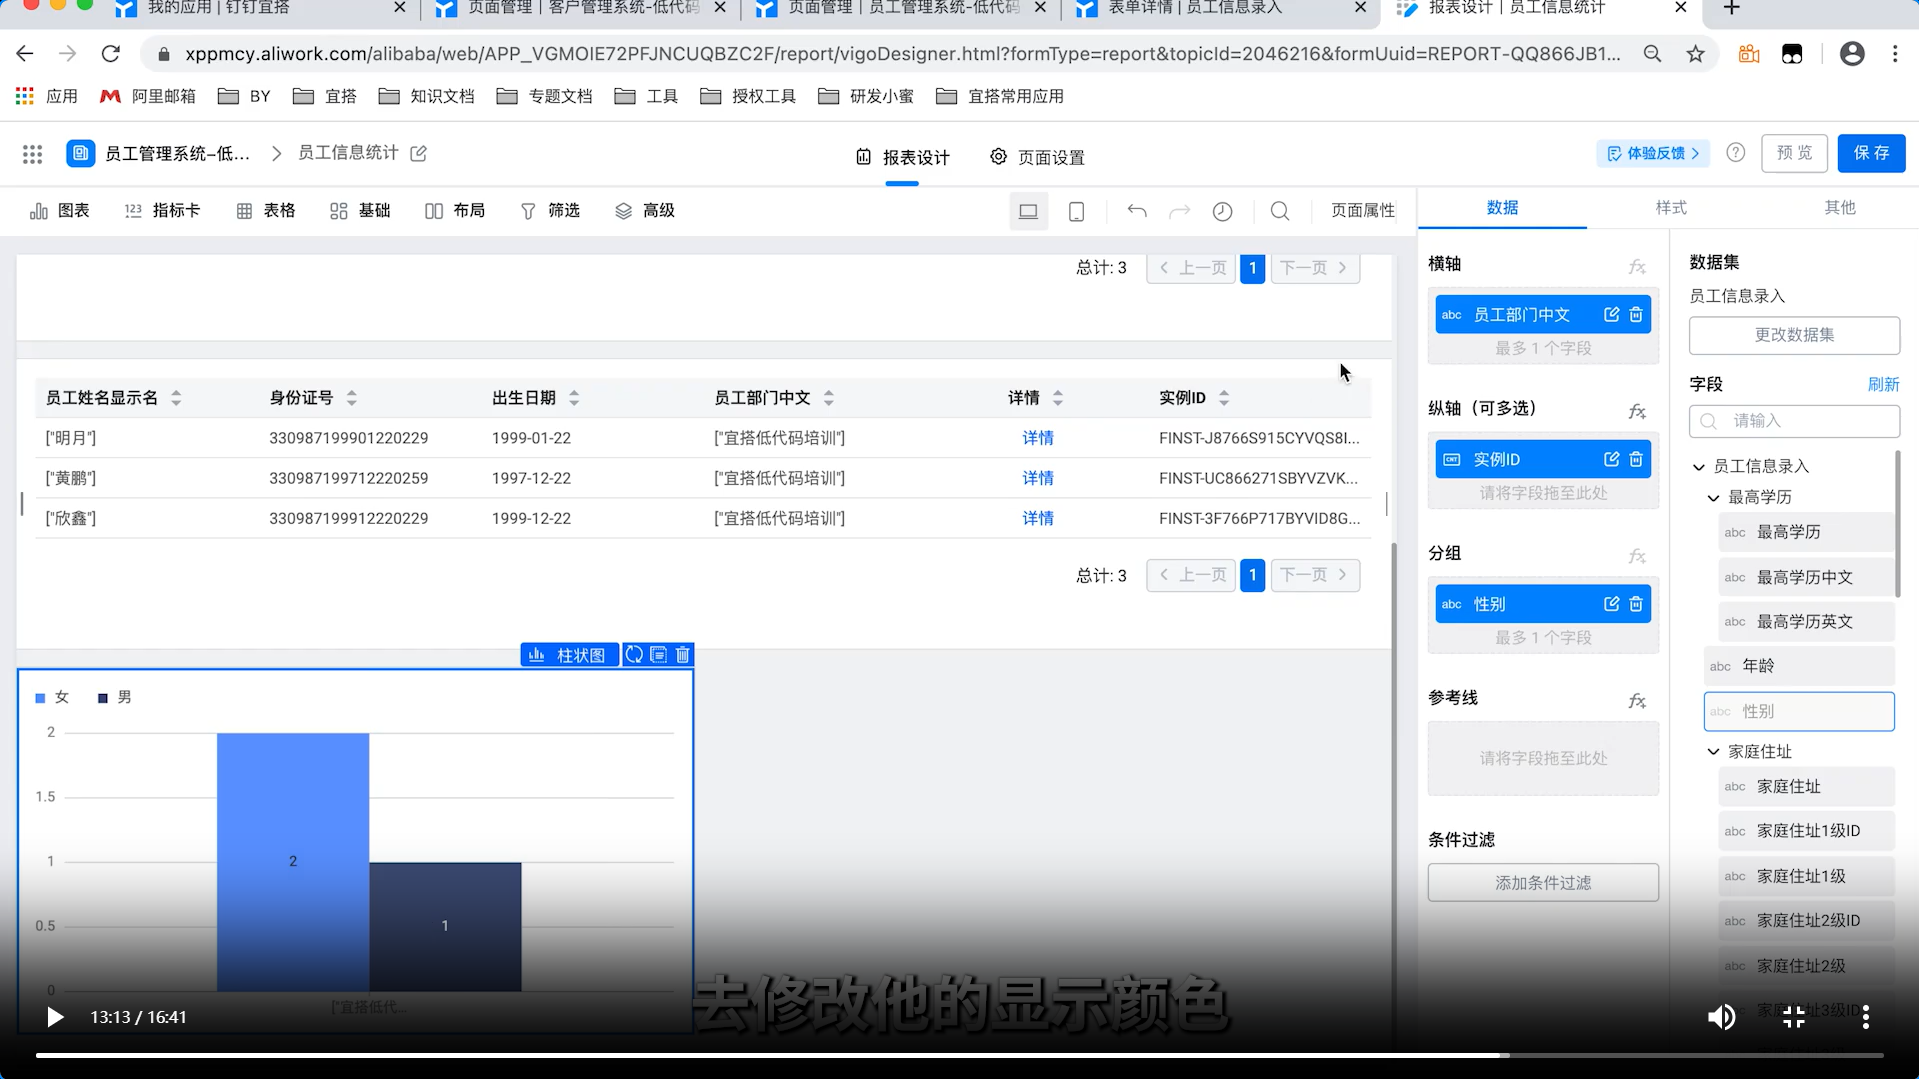This screenshot has height=1079, width=1919.
Task: Exit fullscreen video mode
Action: [1794, 1017]
